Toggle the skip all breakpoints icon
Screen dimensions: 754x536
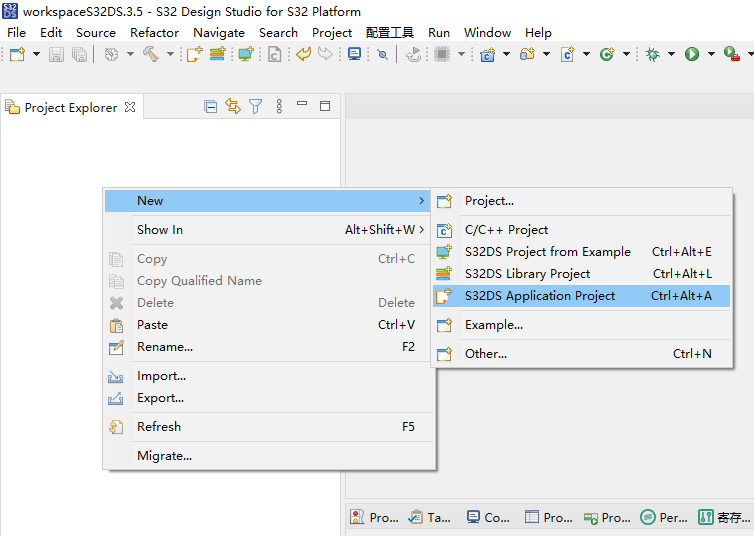382,54
